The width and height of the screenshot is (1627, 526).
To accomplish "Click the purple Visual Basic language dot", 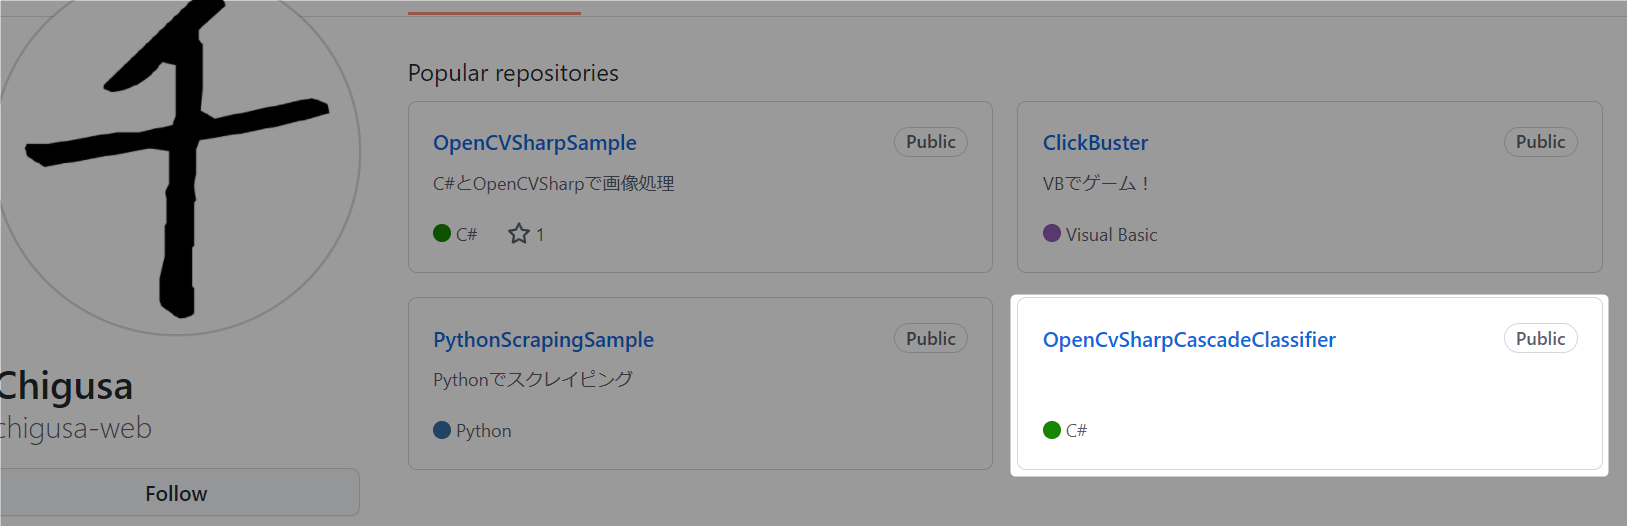I will tap(1052, 233).
